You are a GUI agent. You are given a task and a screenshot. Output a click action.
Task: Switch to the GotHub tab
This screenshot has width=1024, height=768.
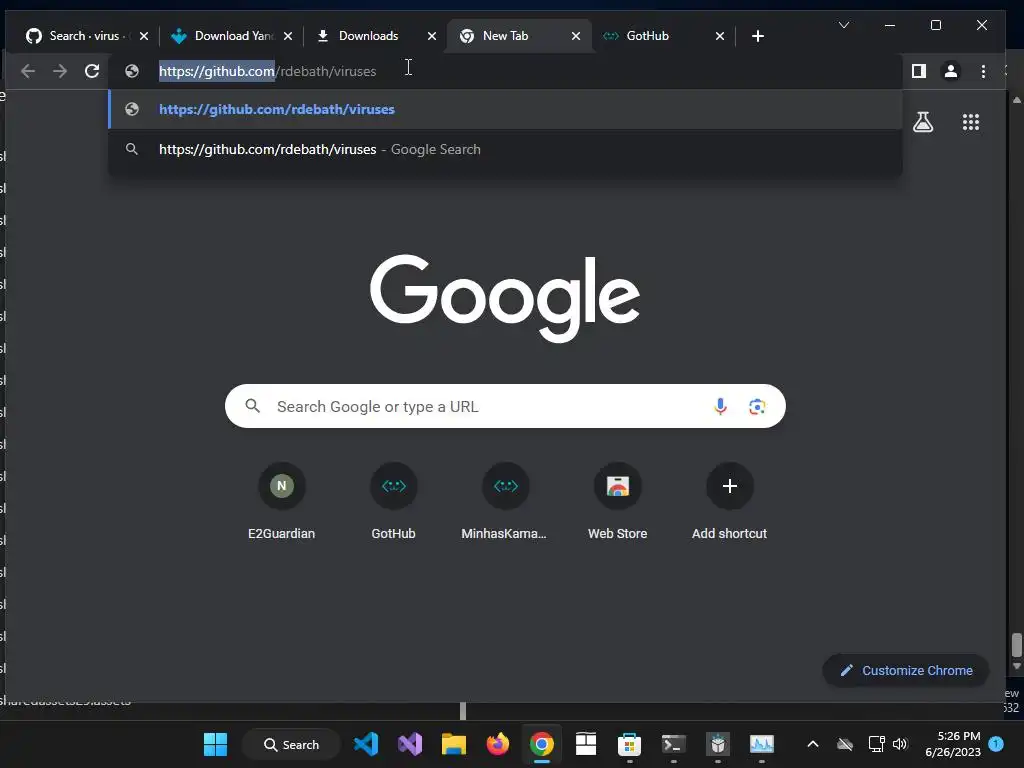[x=647, y=36]
